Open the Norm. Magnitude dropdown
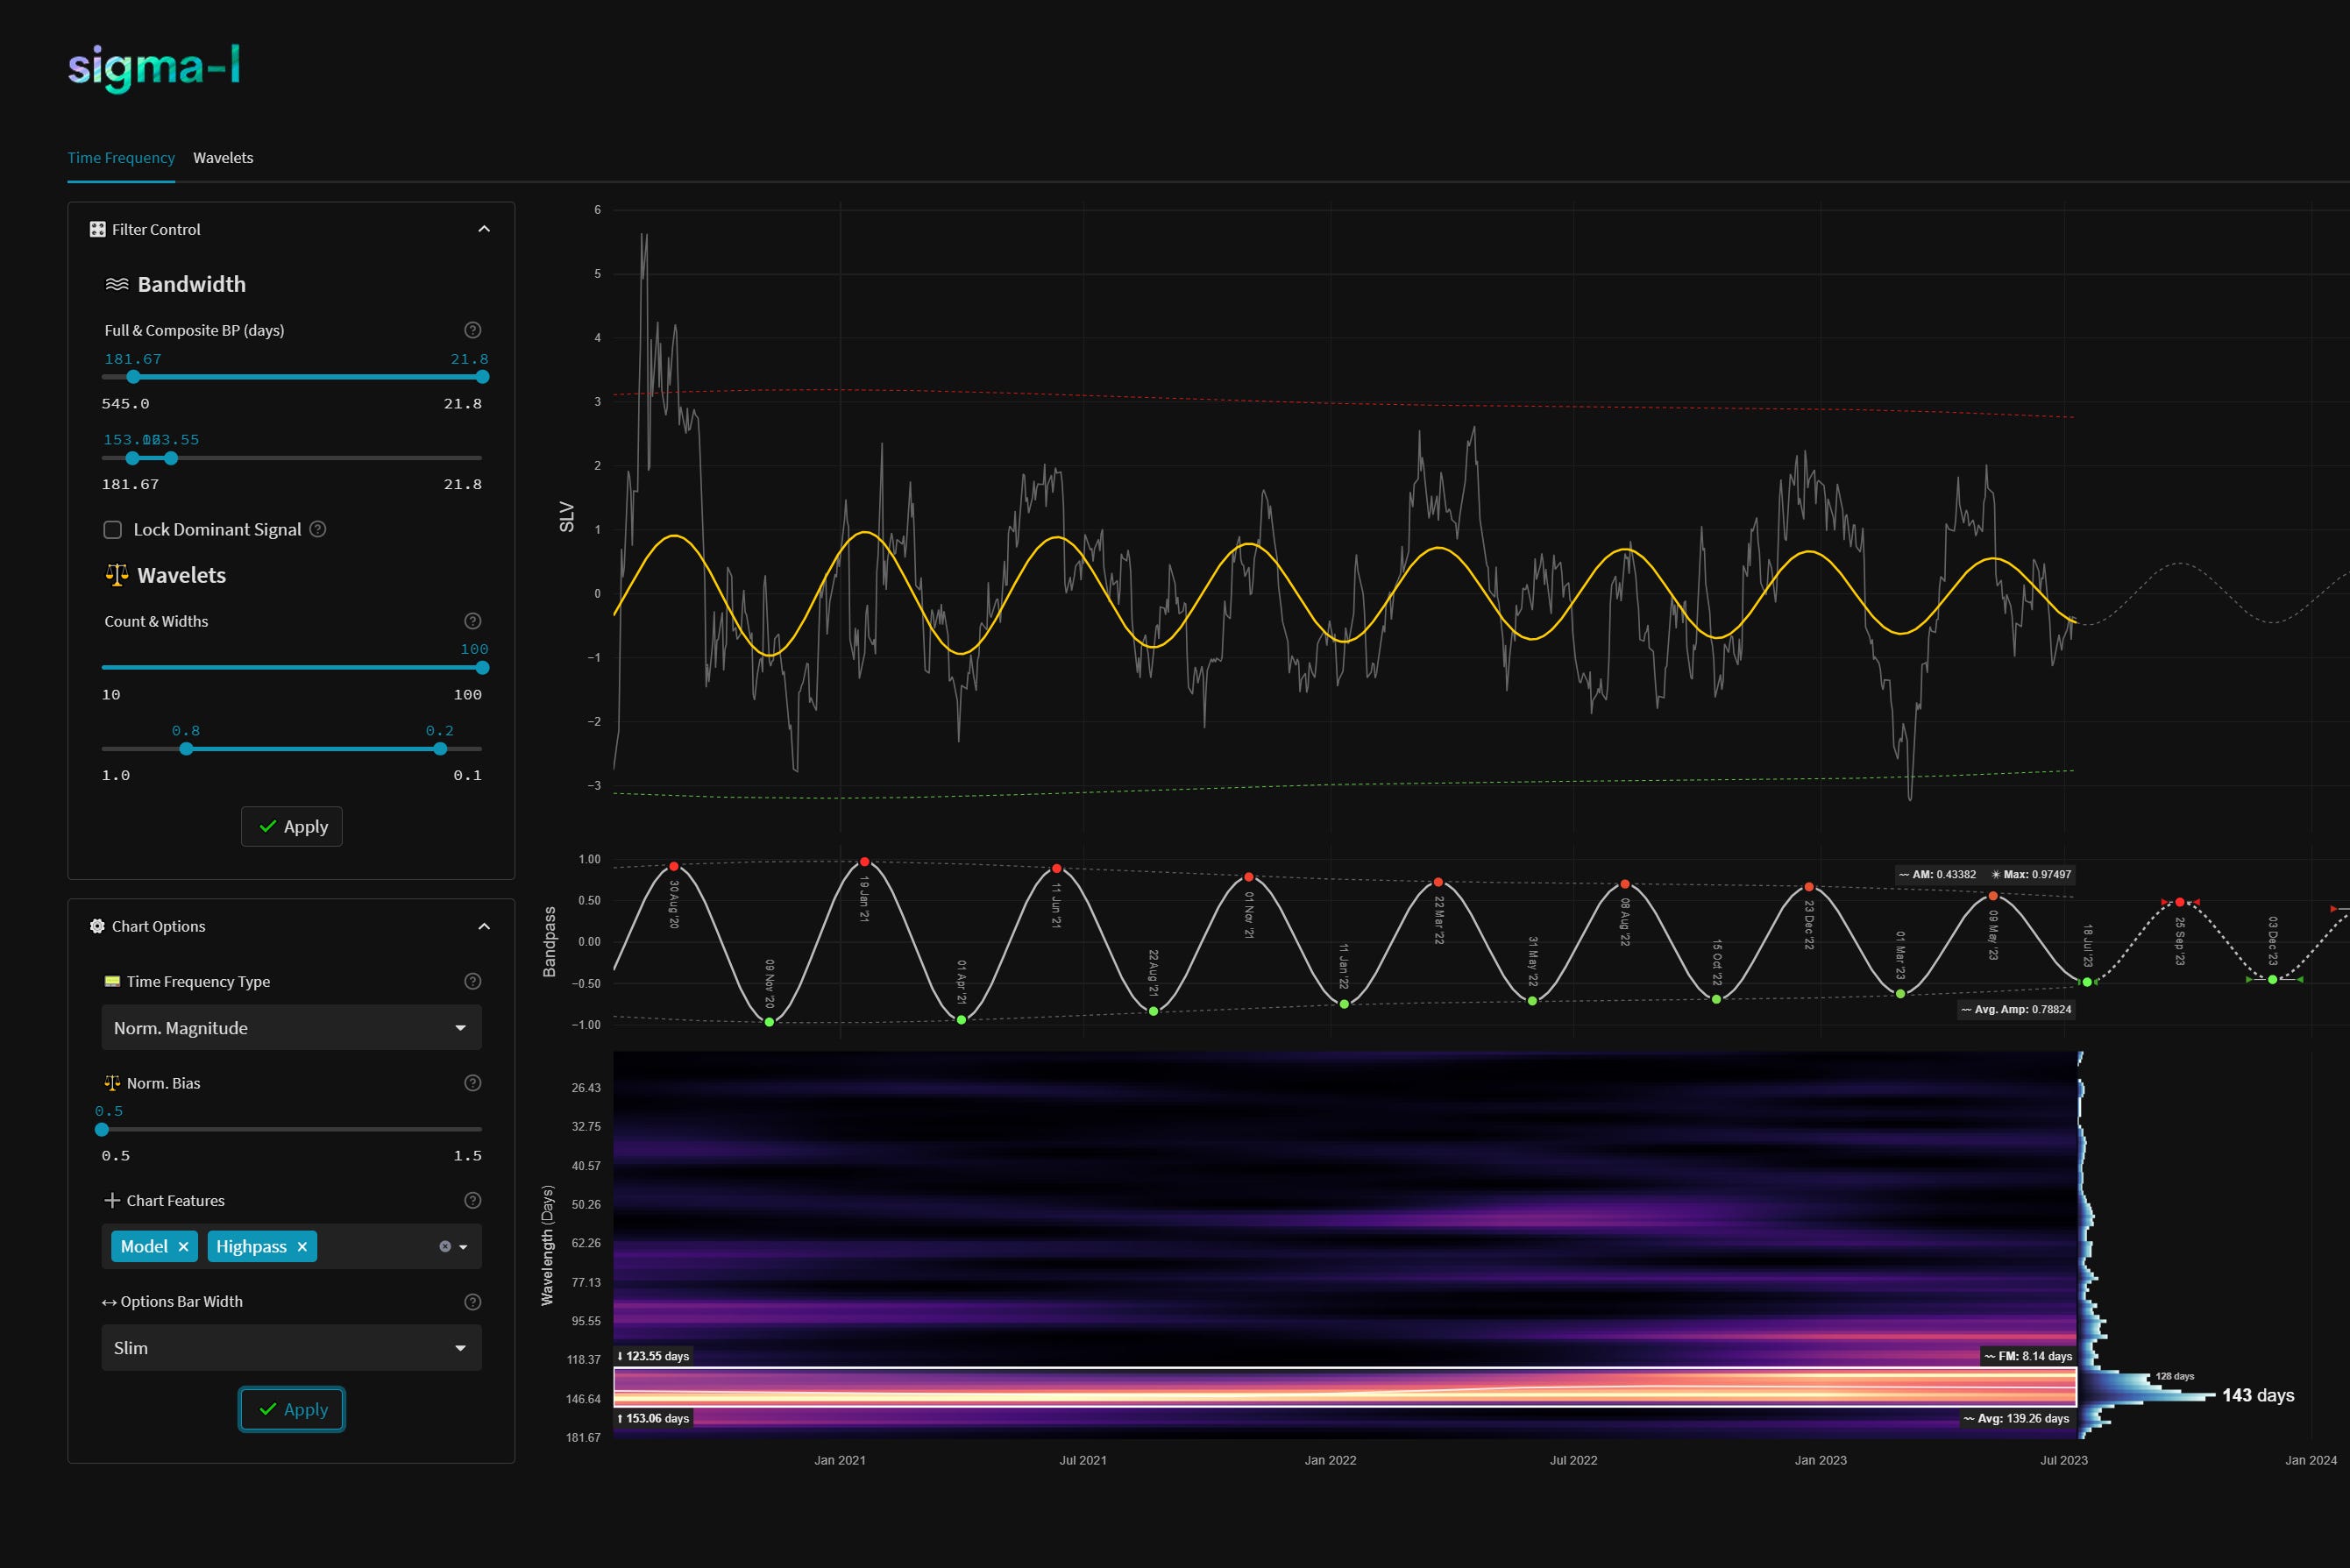Viewport: 2350px width, 1568px height. tap(291, 1028)
